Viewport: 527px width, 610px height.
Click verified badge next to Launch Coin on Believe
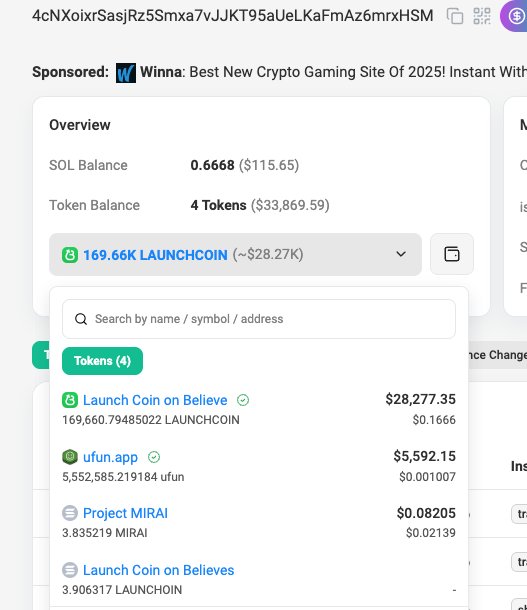click(243, 400)
